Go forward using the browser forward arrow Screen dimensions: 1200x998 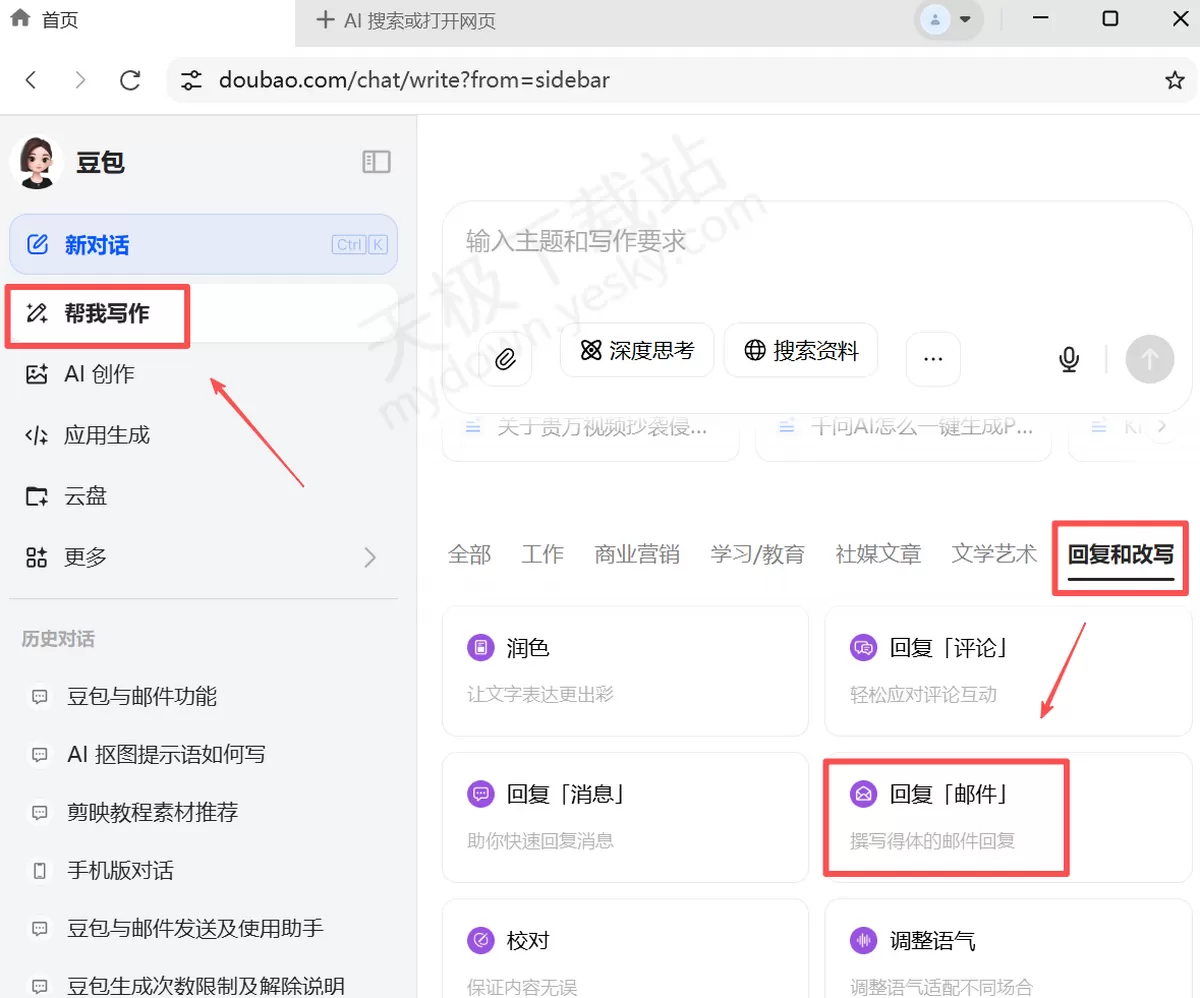[x=81, y=80]
